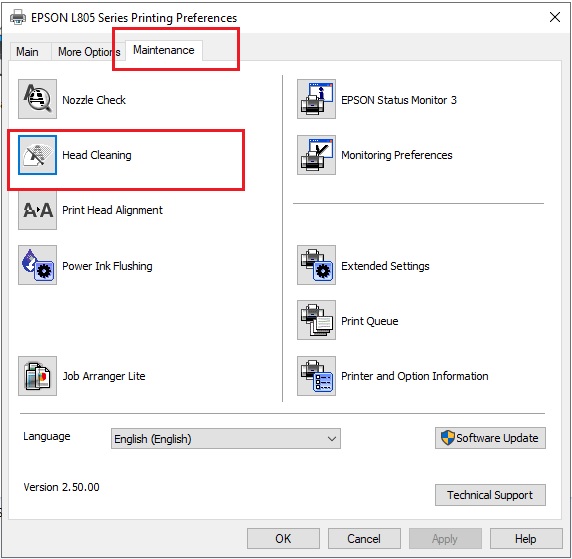Select the Maintenance tab
The image size is (572, 559).
(164, 50)
